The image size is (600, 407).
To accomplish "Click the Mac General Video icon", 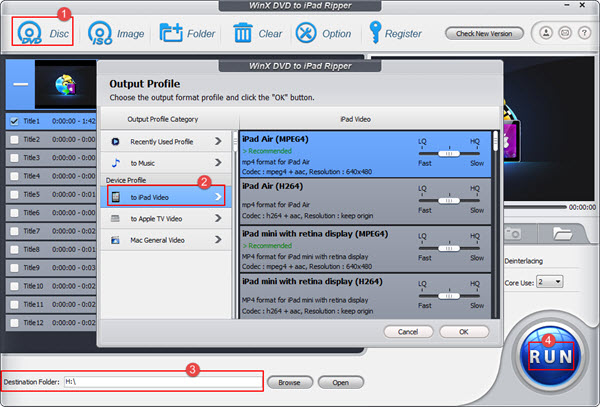I will (115, 240).
